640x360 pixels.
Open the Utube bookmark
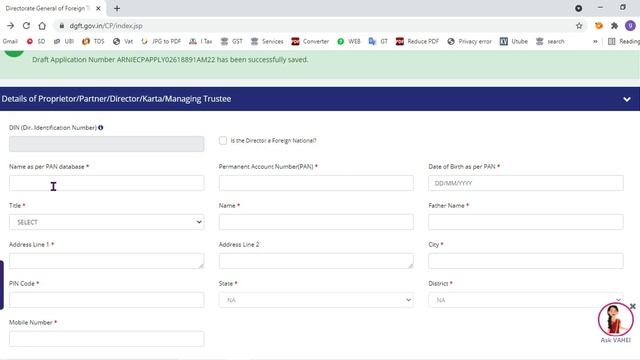tap(513, 41)
